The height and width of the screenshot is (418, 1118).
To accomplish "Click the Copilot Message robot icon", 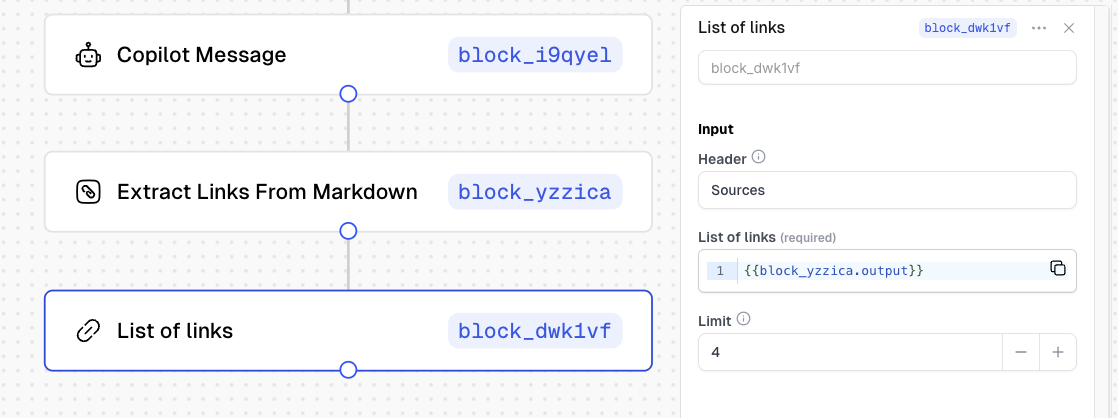I will [x=89, y=56].
